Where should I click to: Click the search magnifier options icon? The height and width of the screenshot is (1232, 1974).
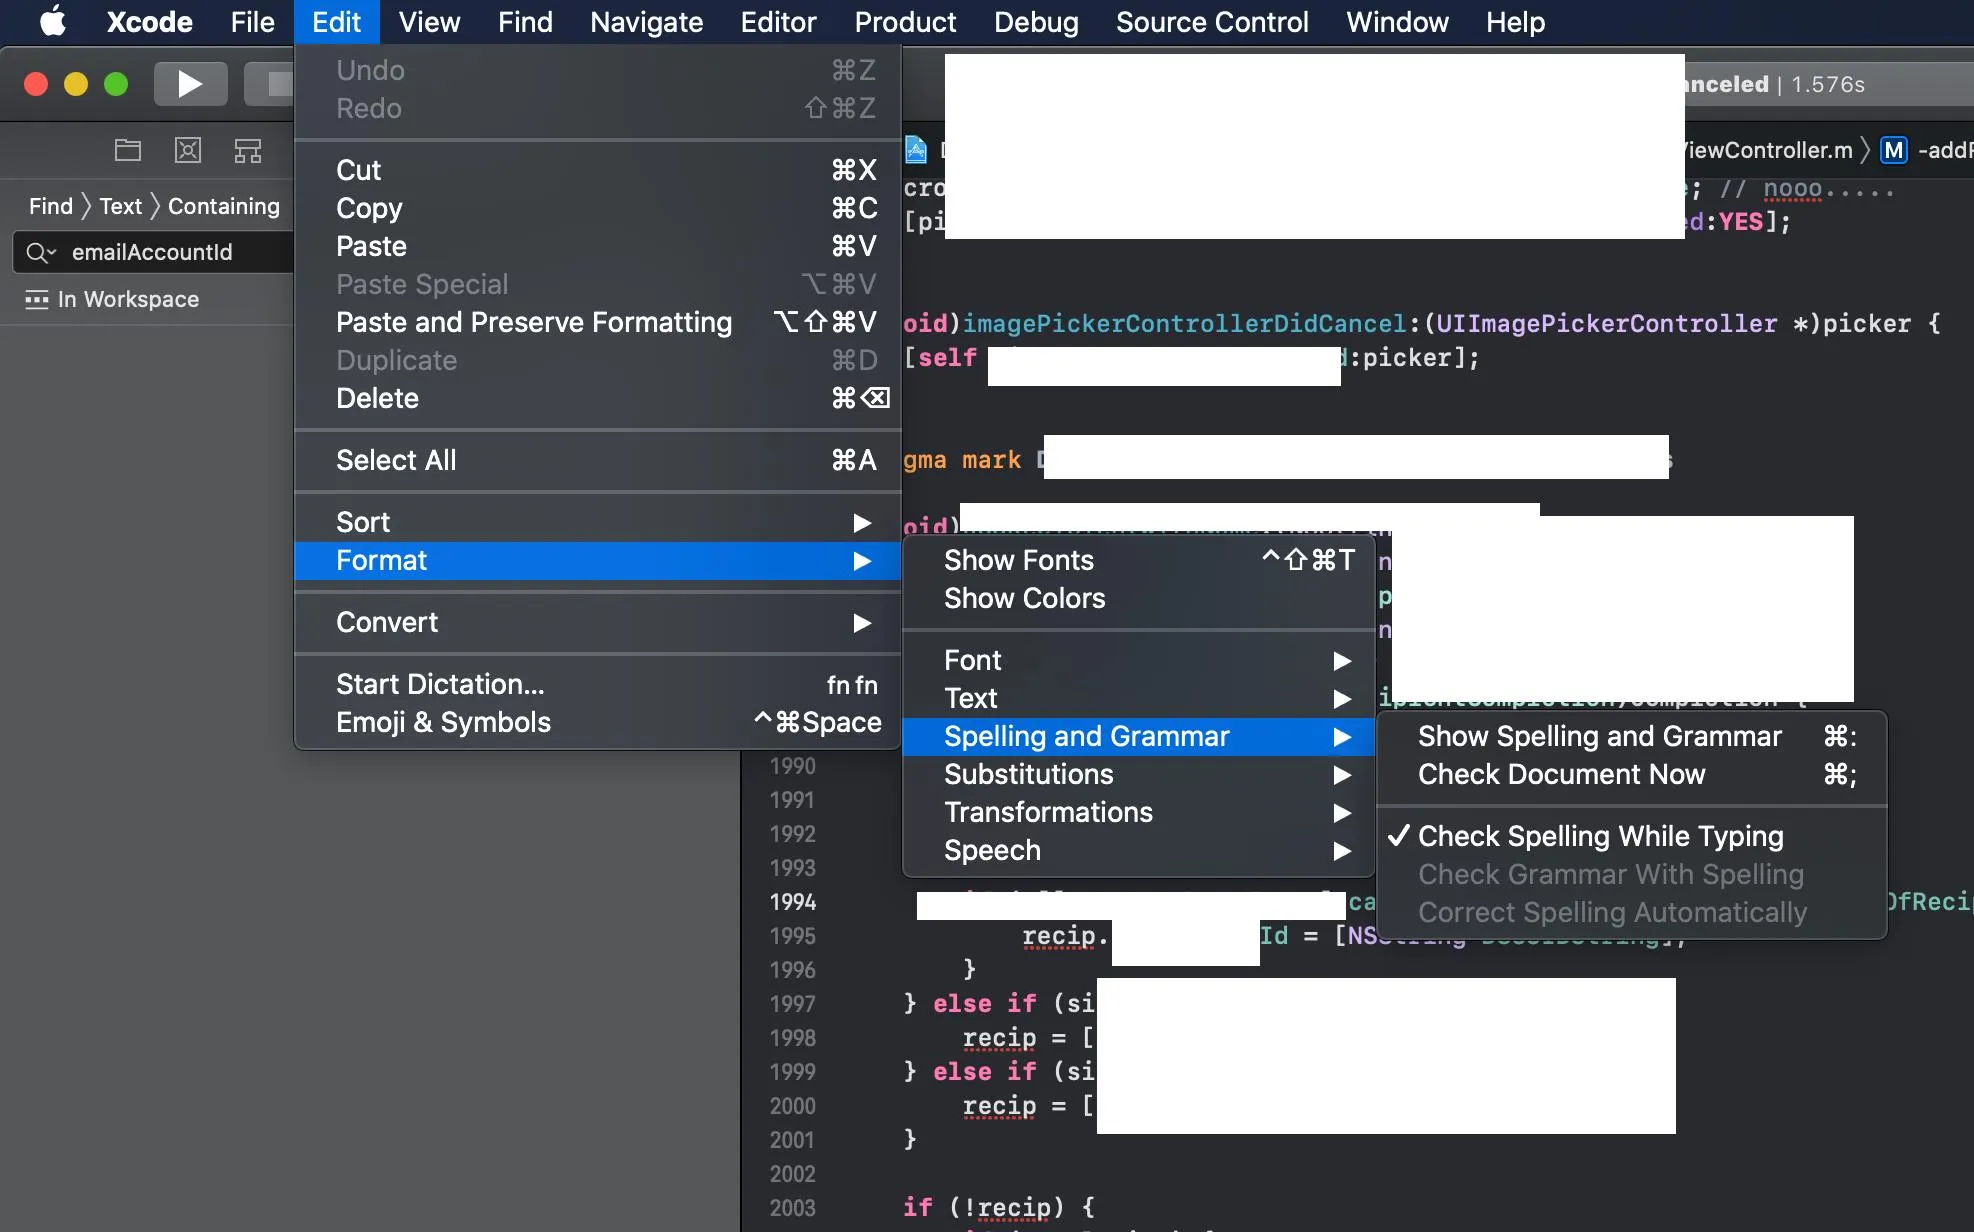41,253
